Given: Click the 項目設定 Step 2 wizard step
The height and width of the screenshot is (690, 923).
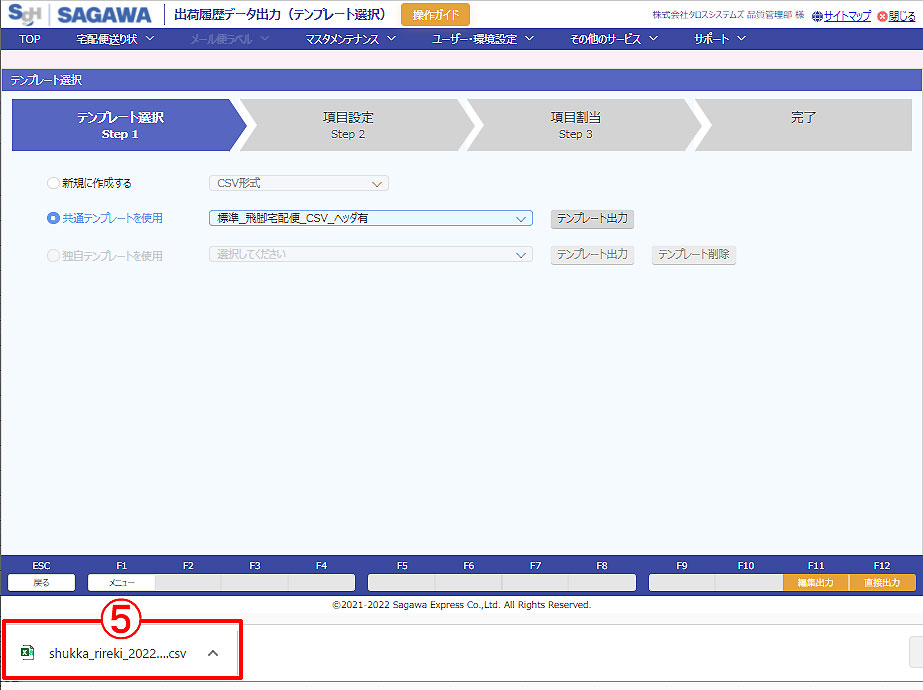Looking at the screenshot, I should tap(348, 125).
